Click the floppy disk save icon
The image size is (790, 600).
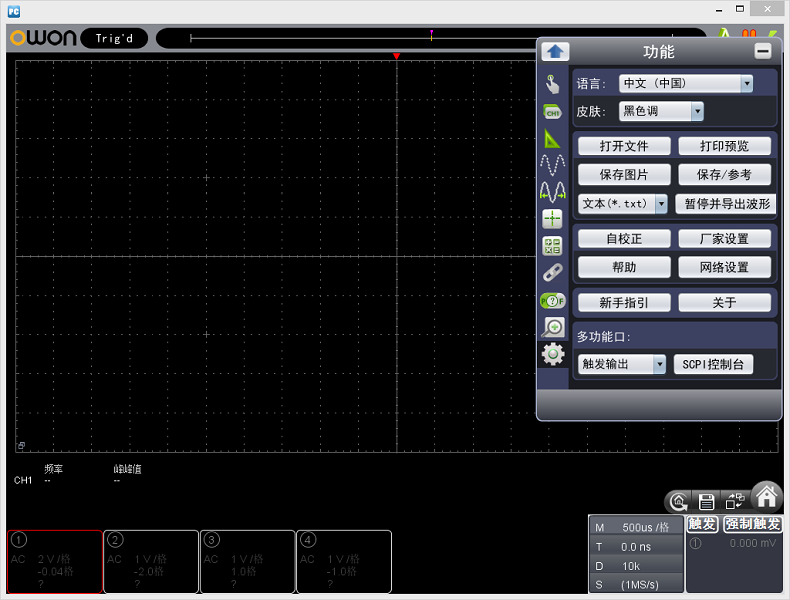(x=706, y=502)
